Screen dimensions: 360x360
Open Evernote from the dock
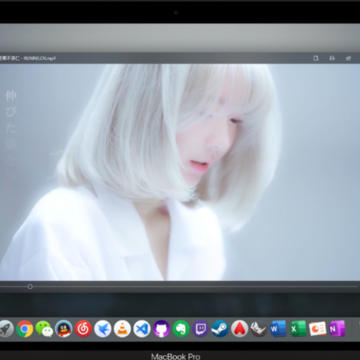point(181,329)
